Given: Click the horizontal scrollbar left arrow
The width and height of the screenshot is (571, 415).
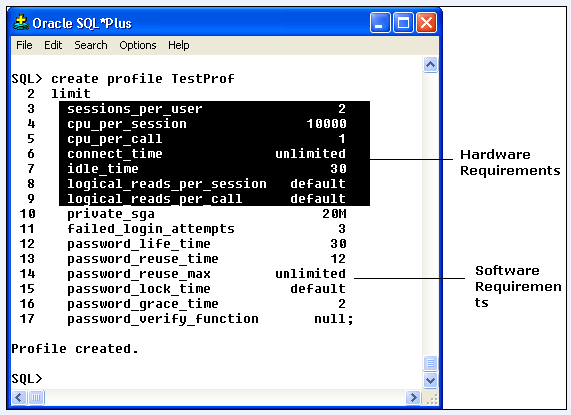Looking at the screenshot, I should [19, 397].
